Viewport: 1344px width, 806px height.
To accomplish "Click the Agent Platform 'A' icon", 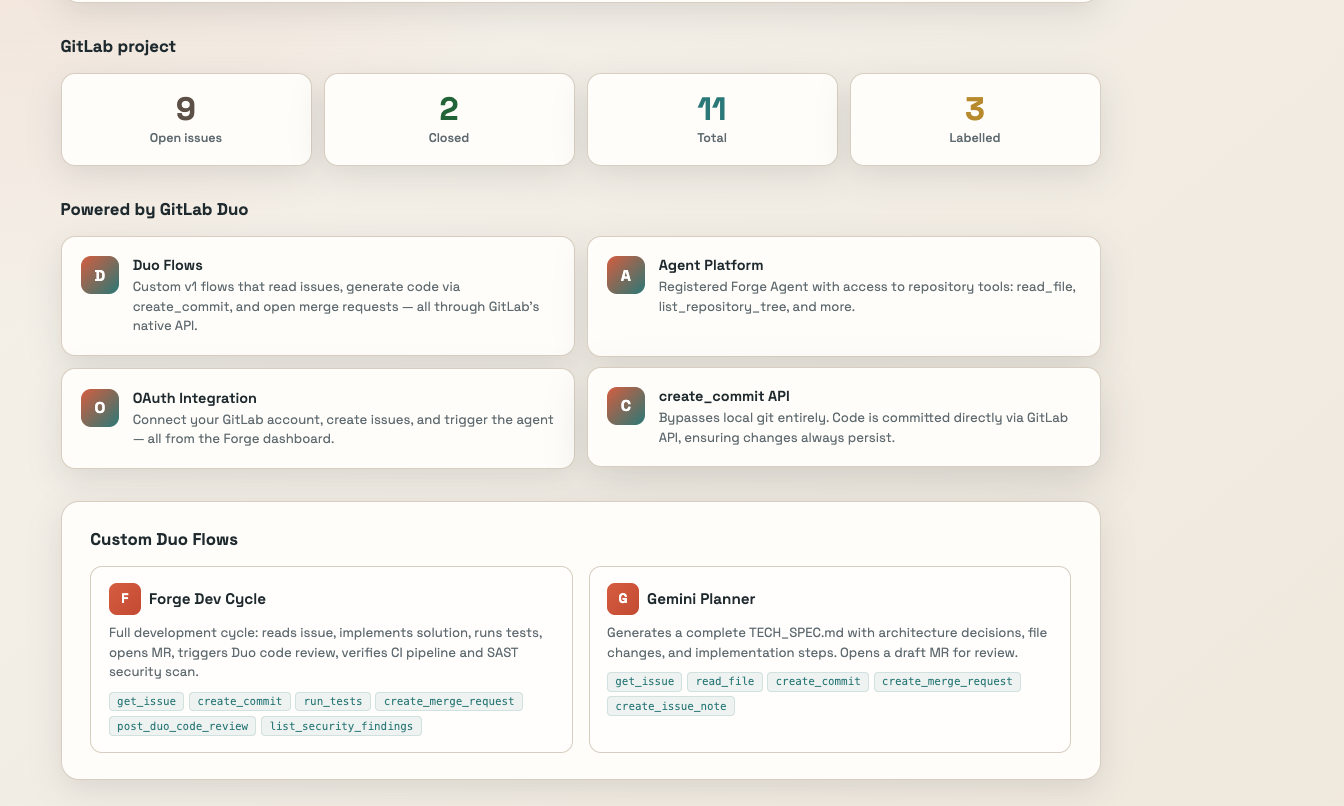I will (x=626, y=275).
